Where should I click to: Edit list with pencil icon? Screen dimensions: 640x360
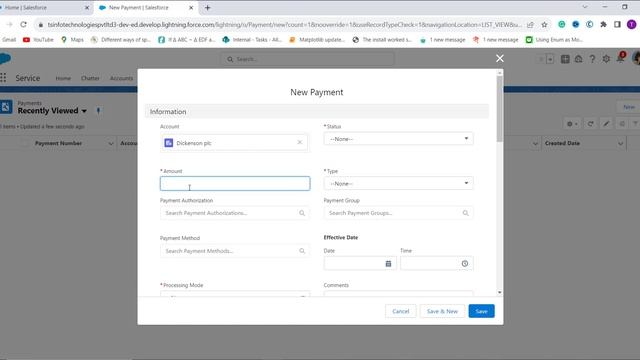pos(607,124)
